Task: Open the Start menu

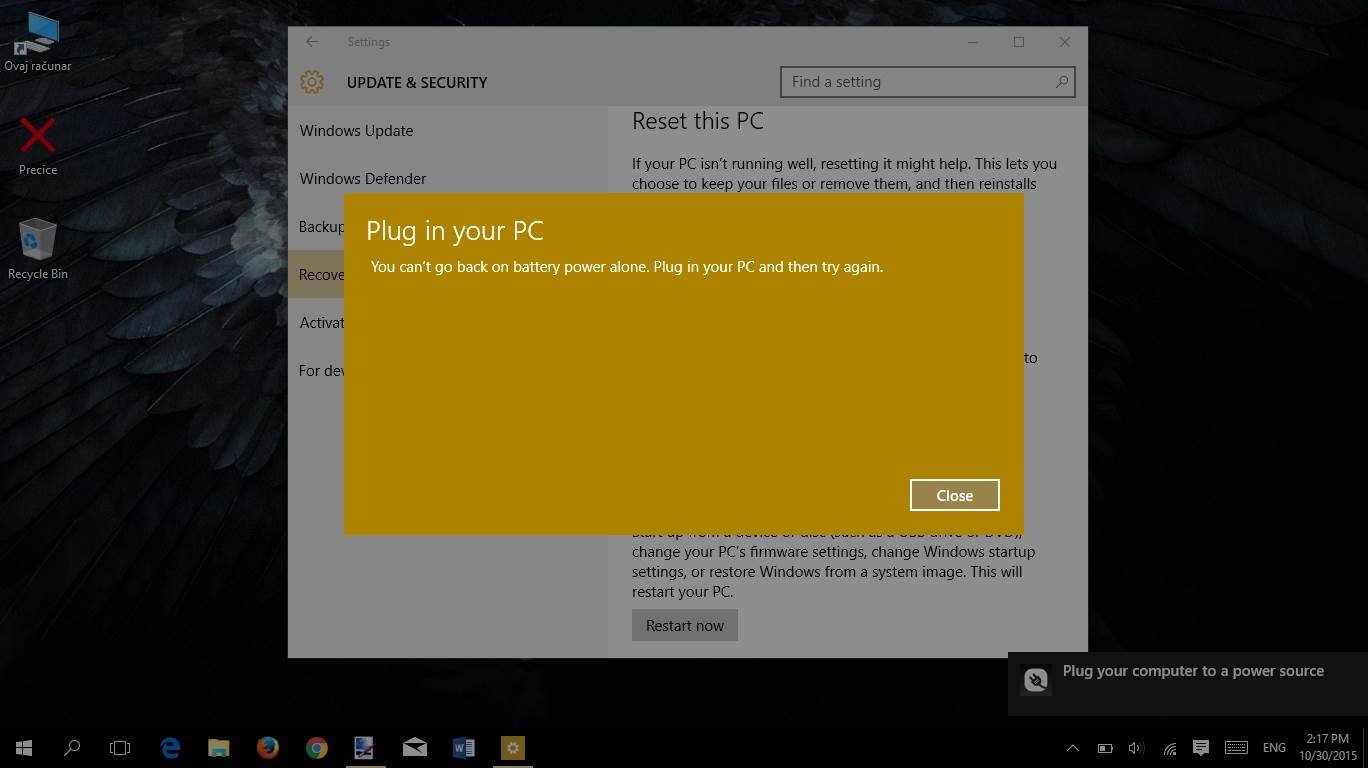Action: [24, 747]
